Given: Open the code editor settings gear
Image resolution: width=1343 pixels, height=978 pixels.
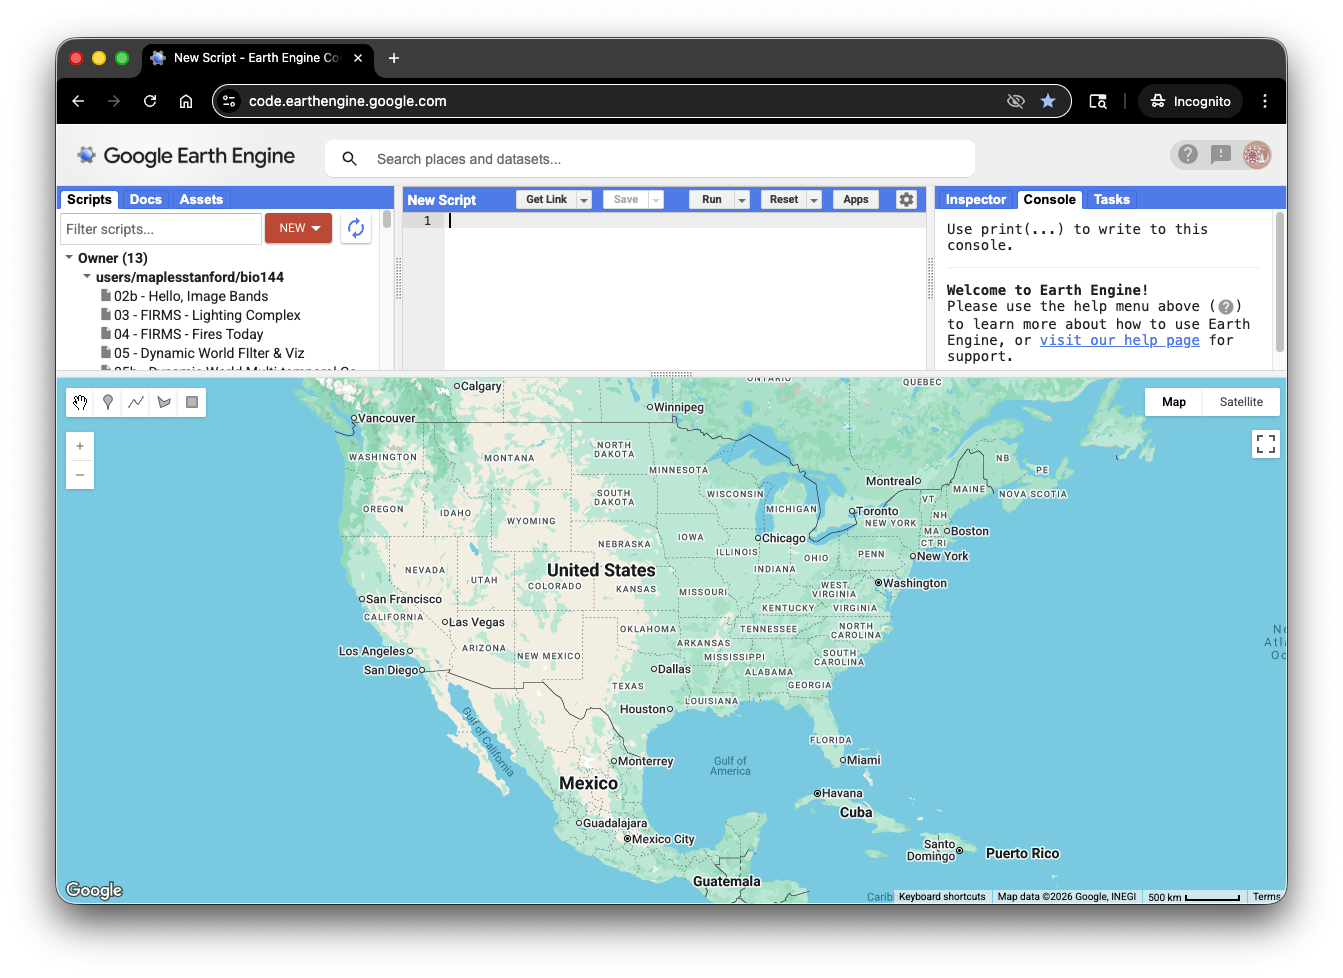Looking at the screenshot, I should click(906, 199).
